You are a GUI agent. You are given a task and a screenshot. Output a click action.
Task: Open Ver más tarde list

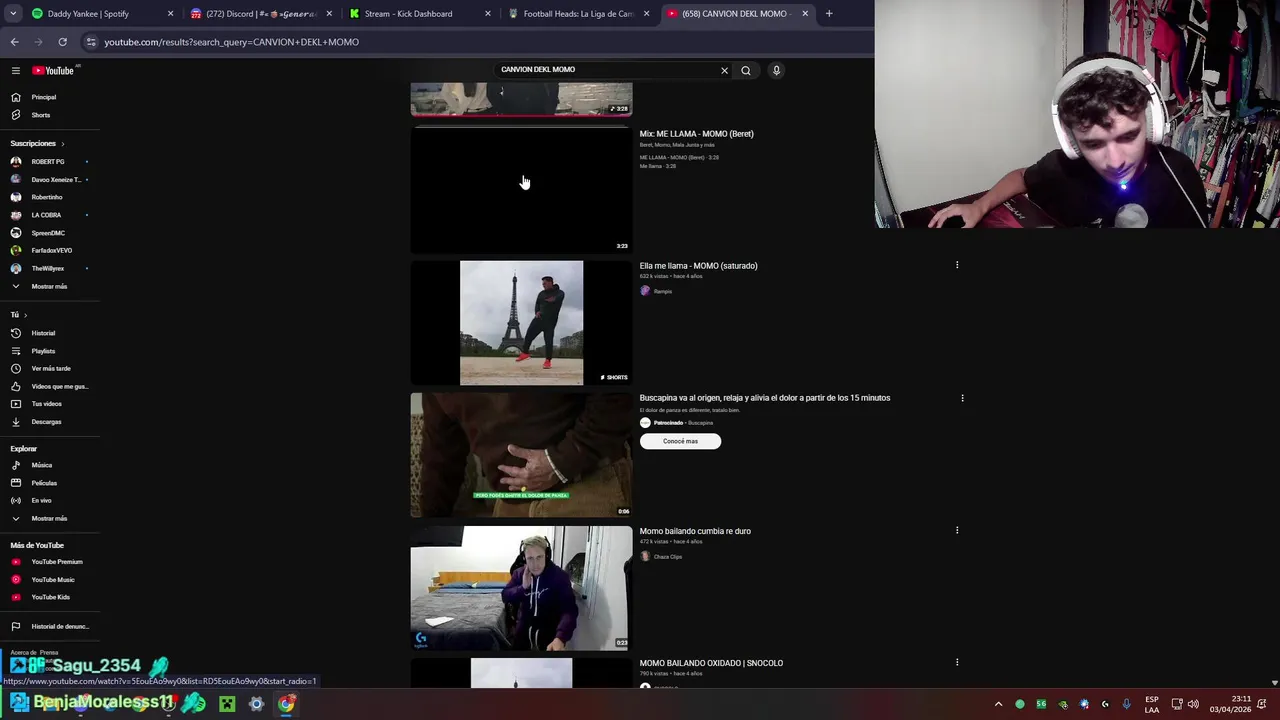pyautogui.click(x=50, y=369)
